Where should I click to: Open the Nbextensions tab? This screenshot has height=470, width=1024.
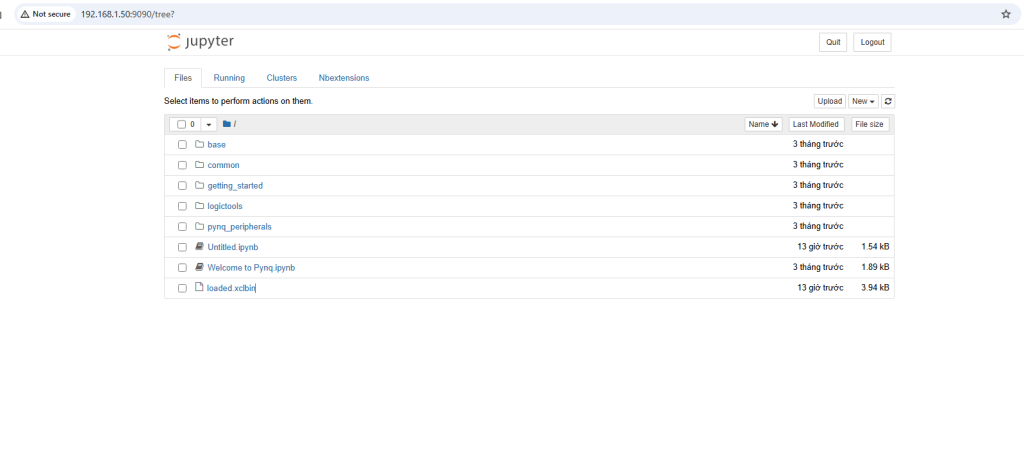[343, 78]
